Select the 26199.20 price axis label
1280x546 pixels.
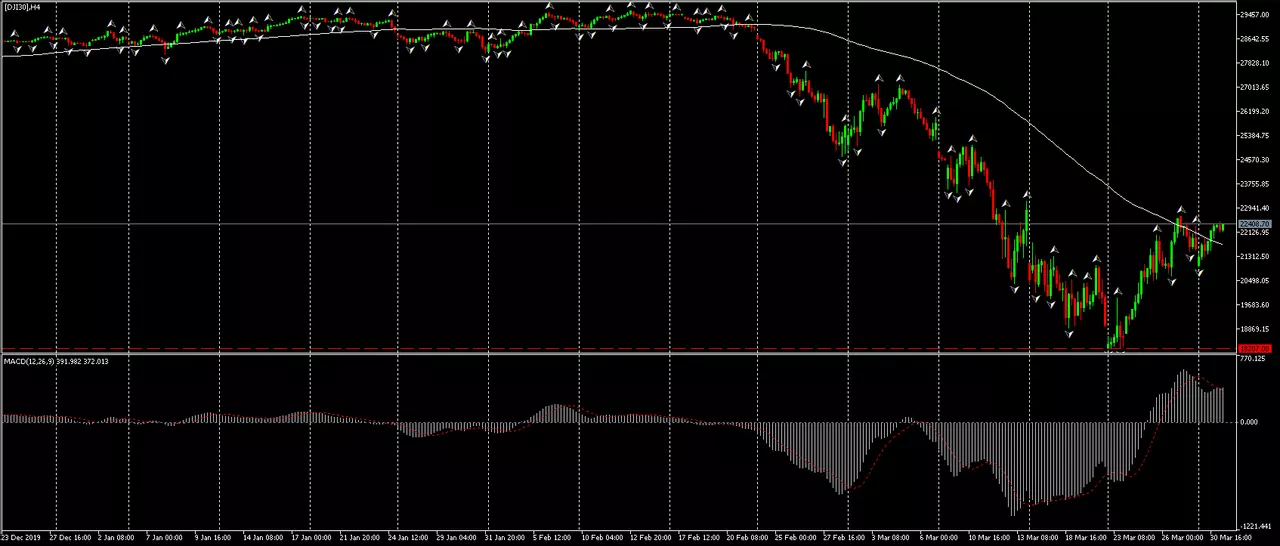[1254, 112]
